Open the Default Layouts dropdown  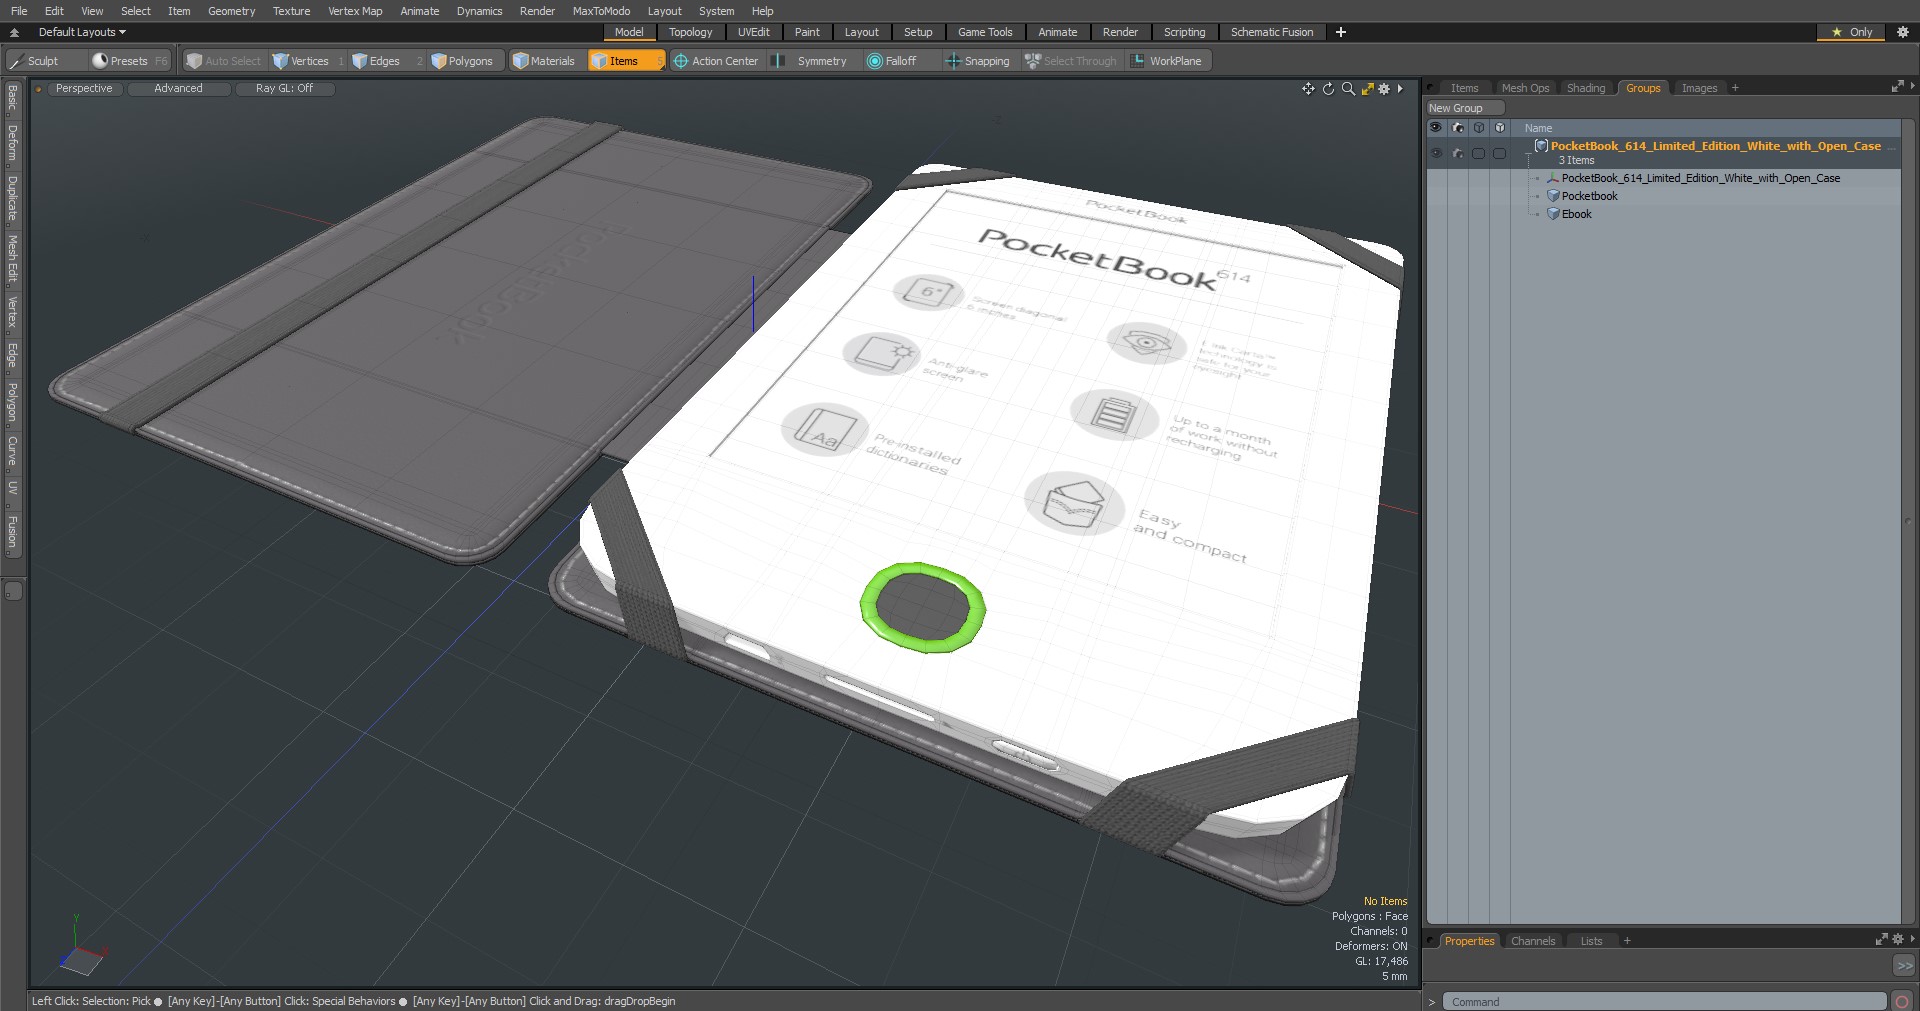tap(82, 32)
